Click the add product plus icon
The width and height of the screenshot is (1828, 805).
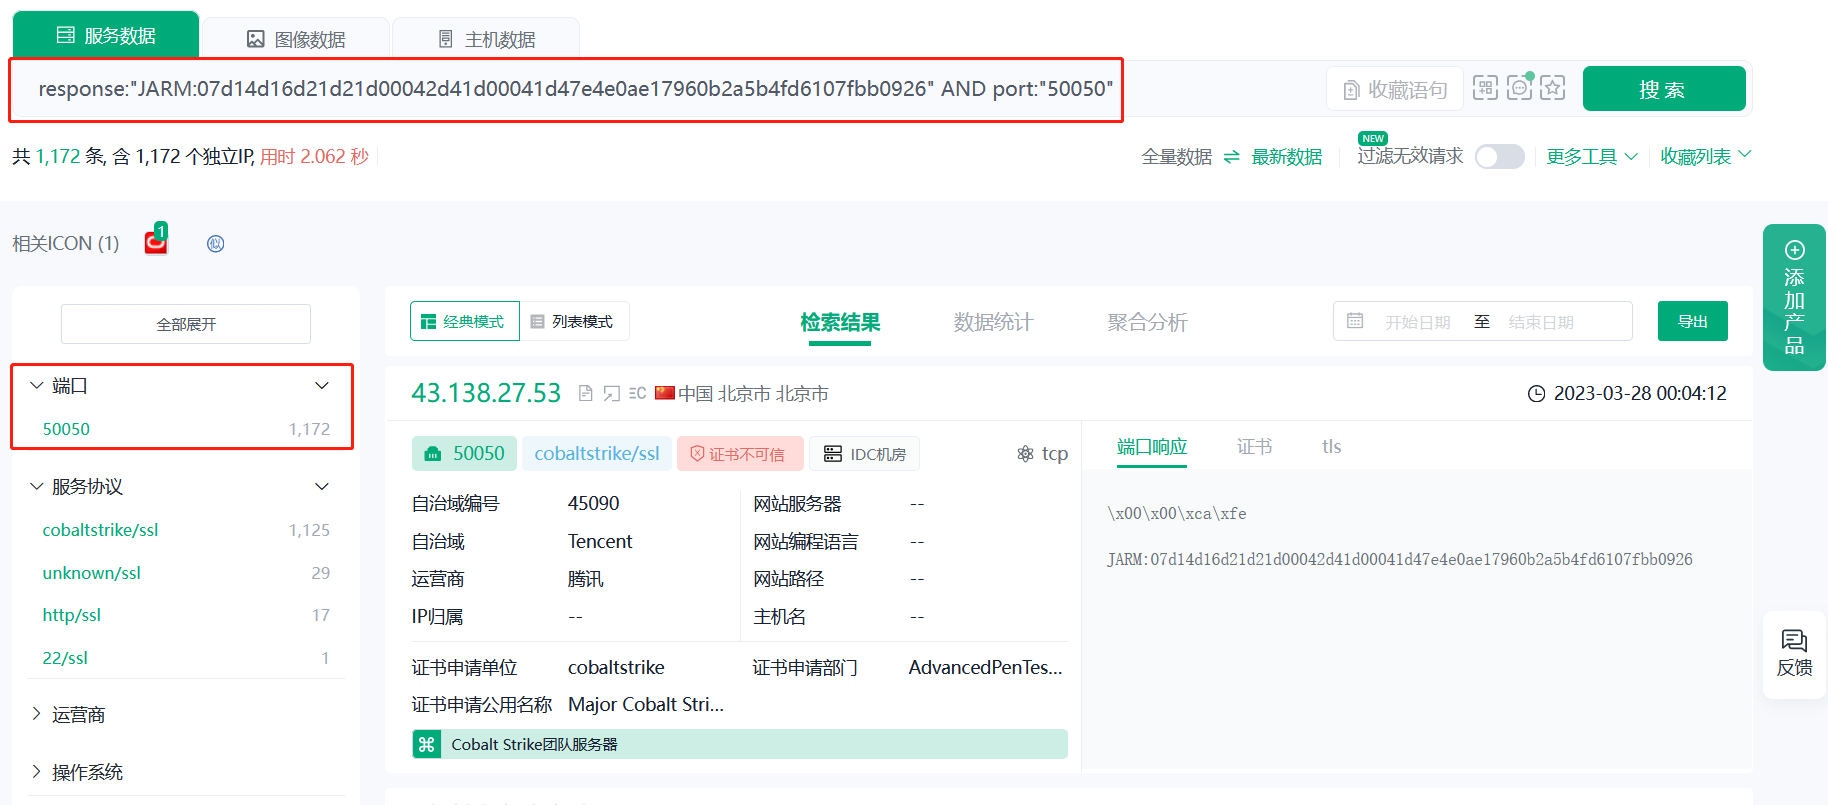1795,250
